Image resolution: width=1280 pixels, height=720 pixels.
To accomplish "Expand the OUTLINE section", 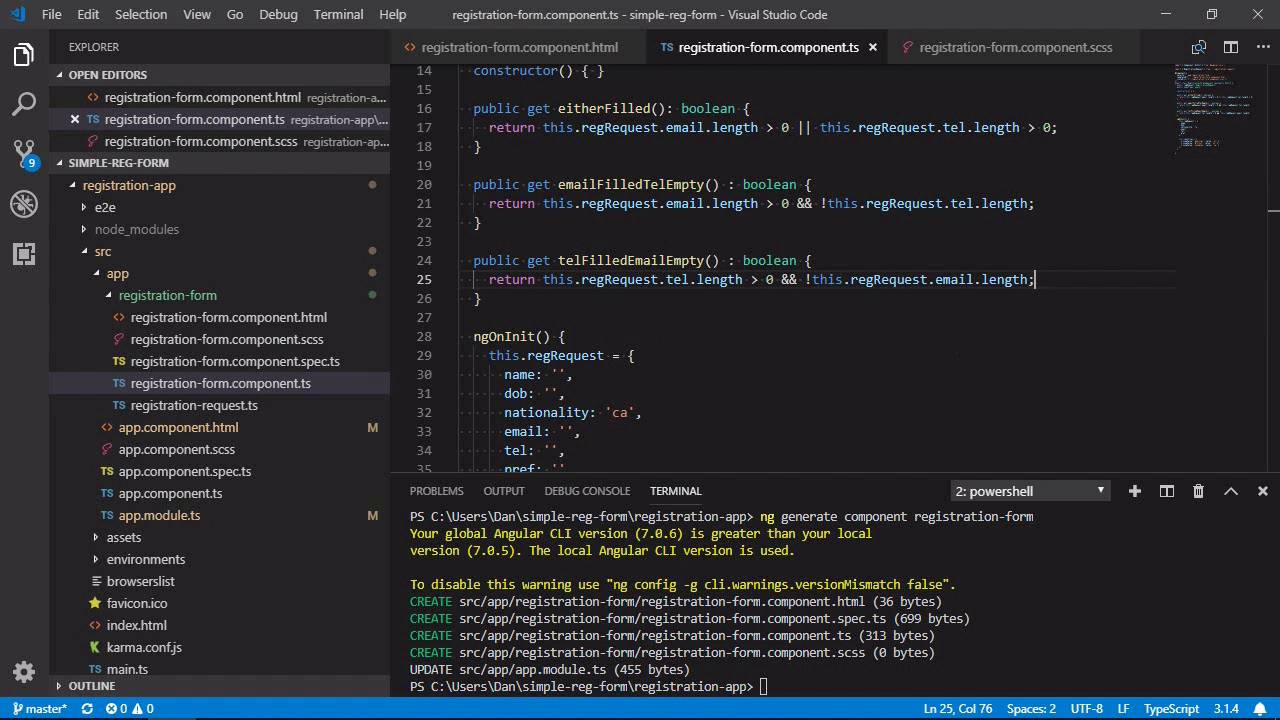I will [92, 686].
